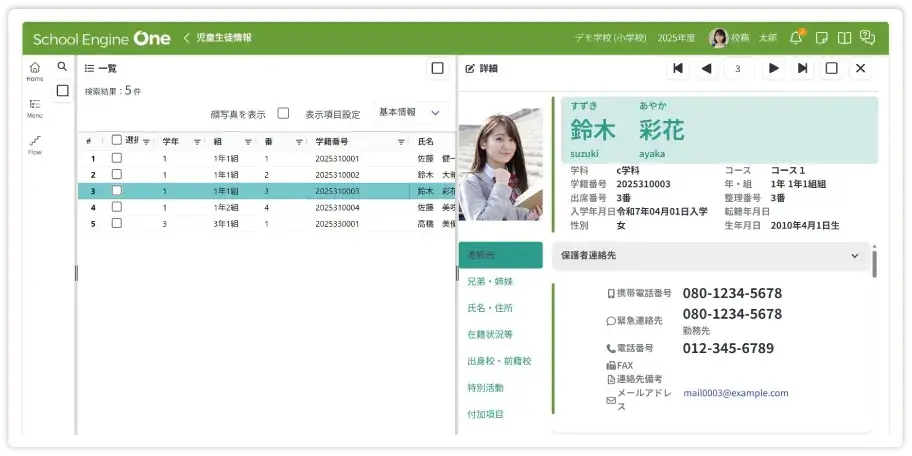912x456 pixels.
Task: Check the checkbox for row 5
Action: click(x=117, y=223)
